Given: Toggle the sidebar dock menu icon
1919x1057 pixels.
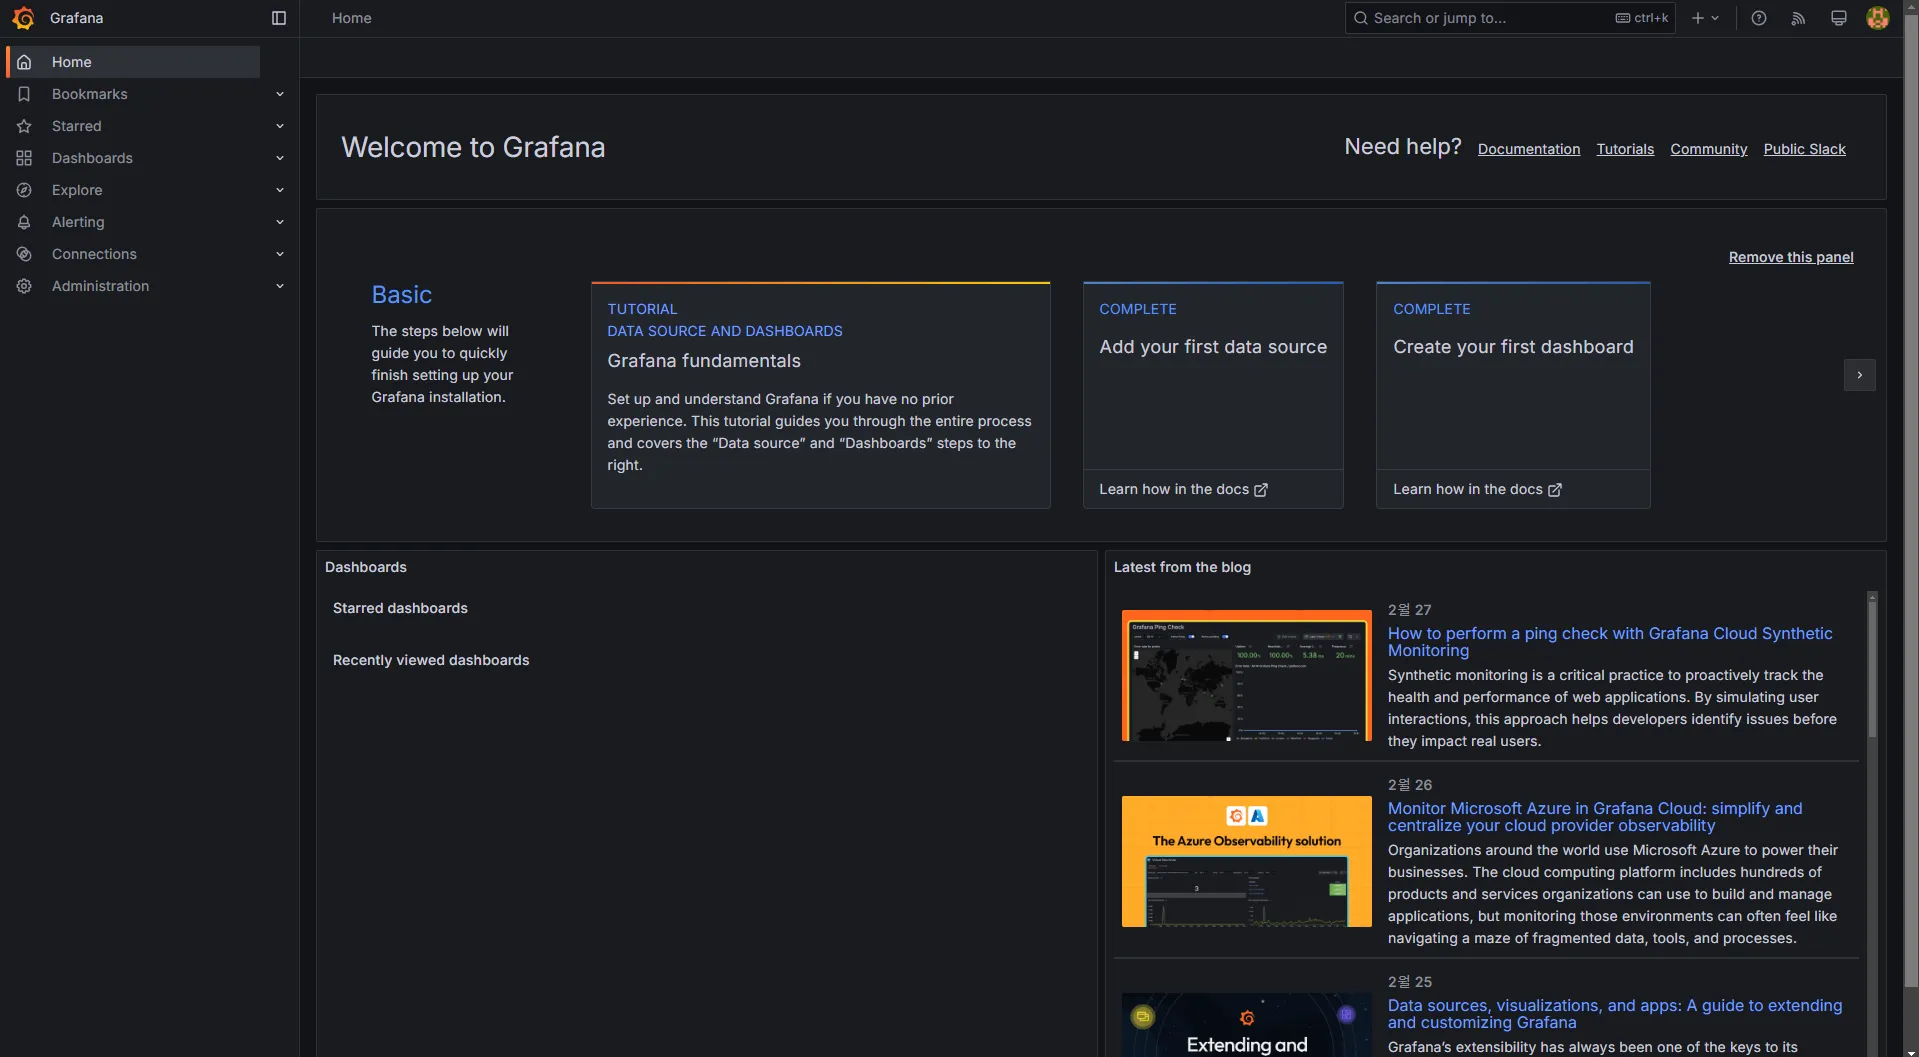Looking at the screenshot, I should (x=279, y=18).
